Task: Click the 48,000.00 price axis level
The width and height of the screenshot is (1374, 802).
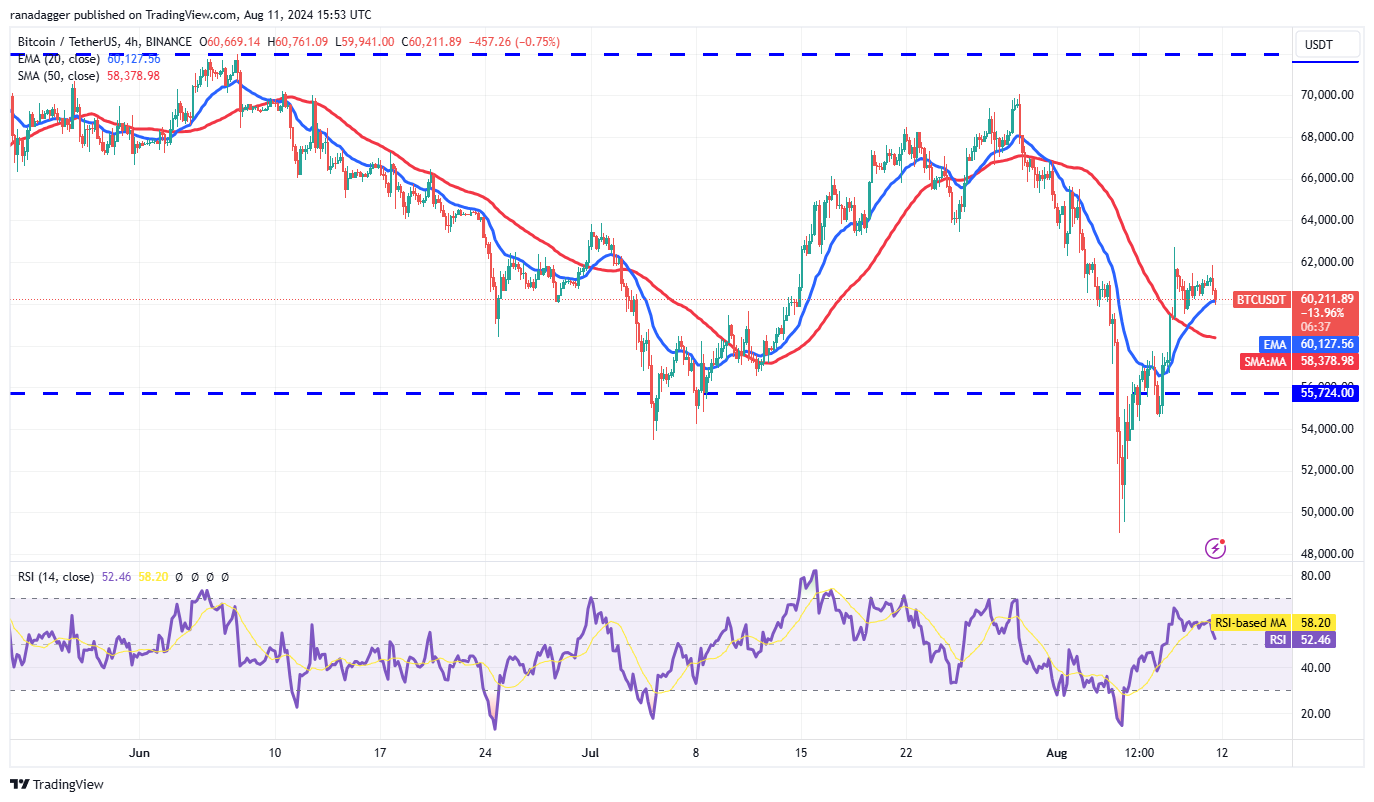Action: coord(1327,553)
